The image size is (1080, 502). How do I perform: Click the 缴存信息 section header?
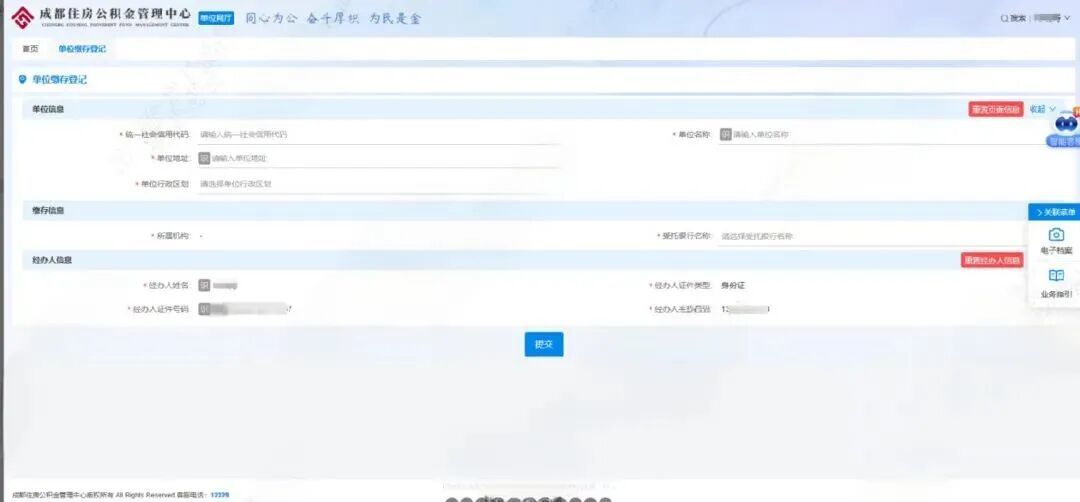point(48,210)
